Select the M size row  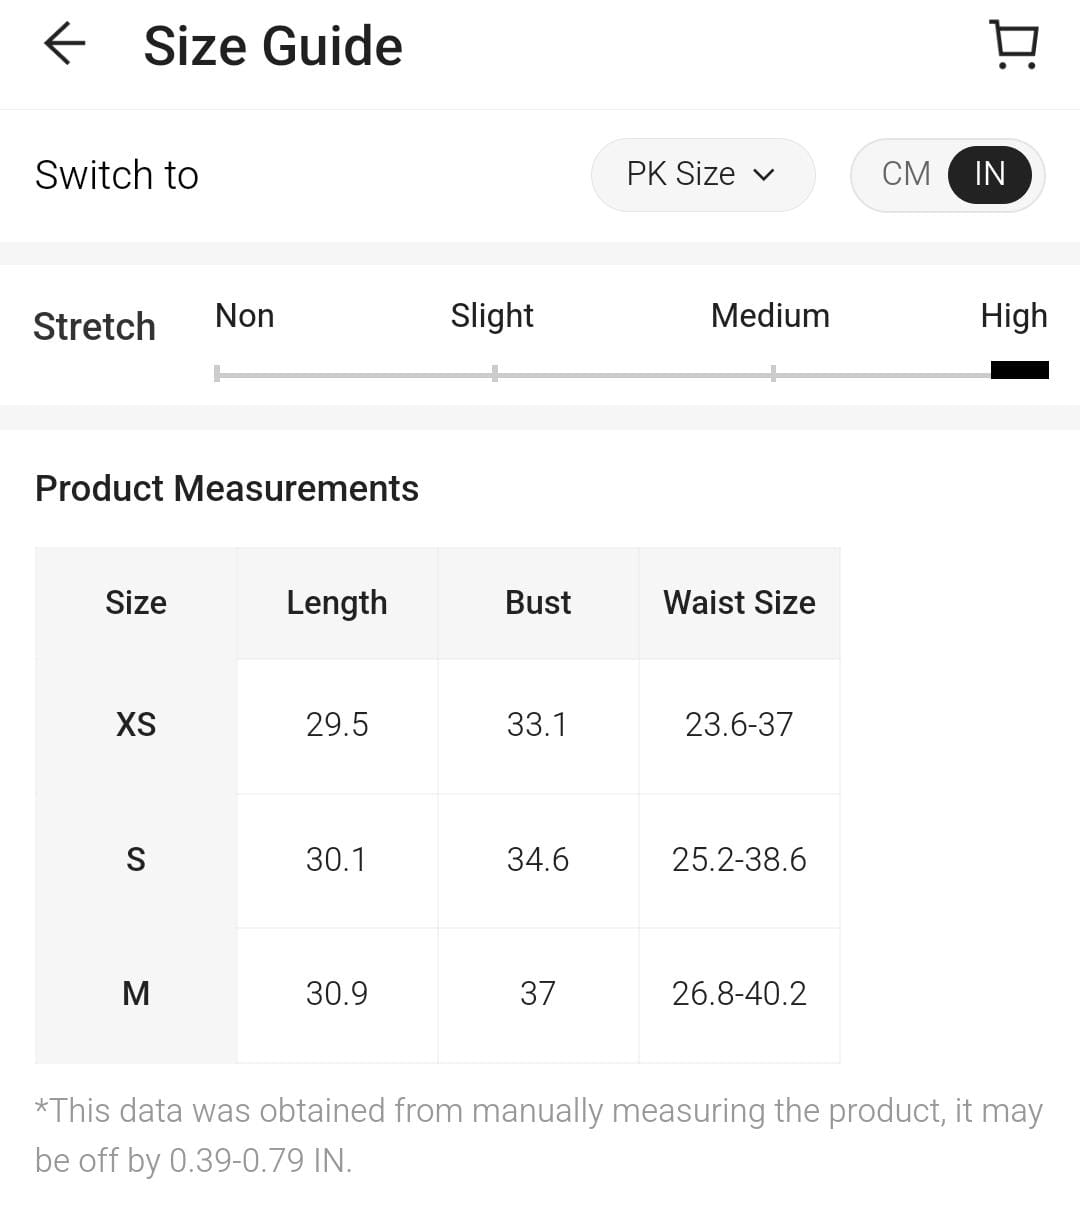pos(136,993)
